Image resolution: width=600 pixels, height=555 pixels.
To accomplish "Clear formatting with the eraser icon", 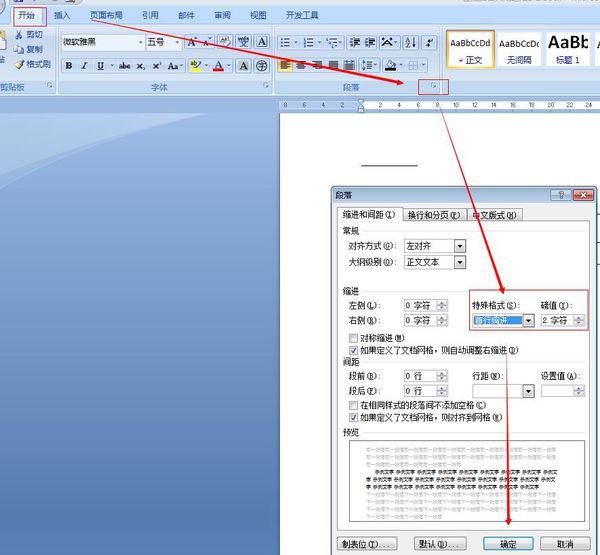I will tap(225, 42).
